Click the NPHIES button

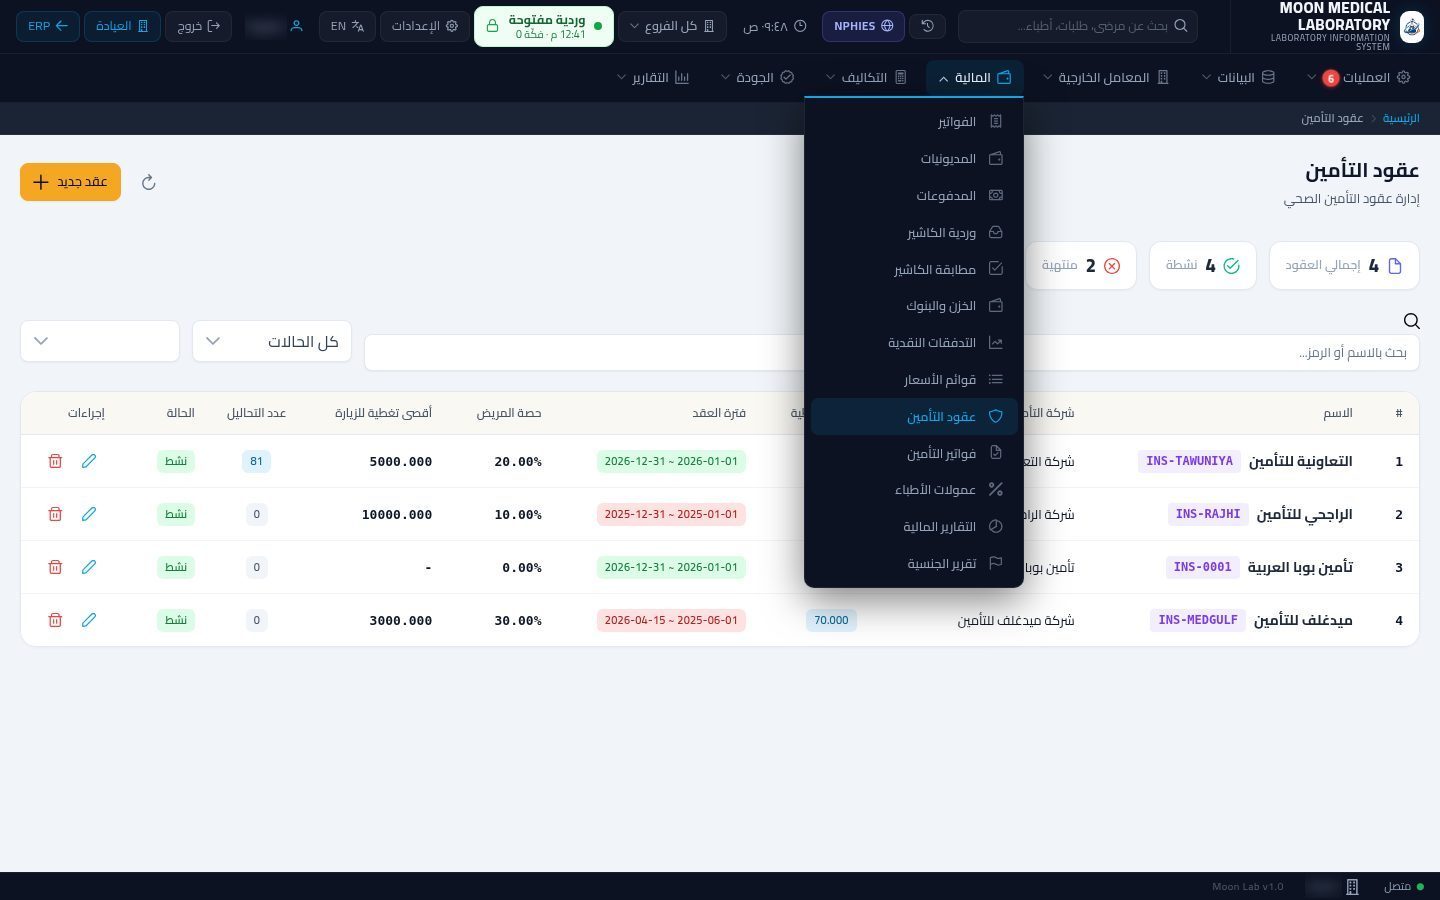(x=863, y=26)
